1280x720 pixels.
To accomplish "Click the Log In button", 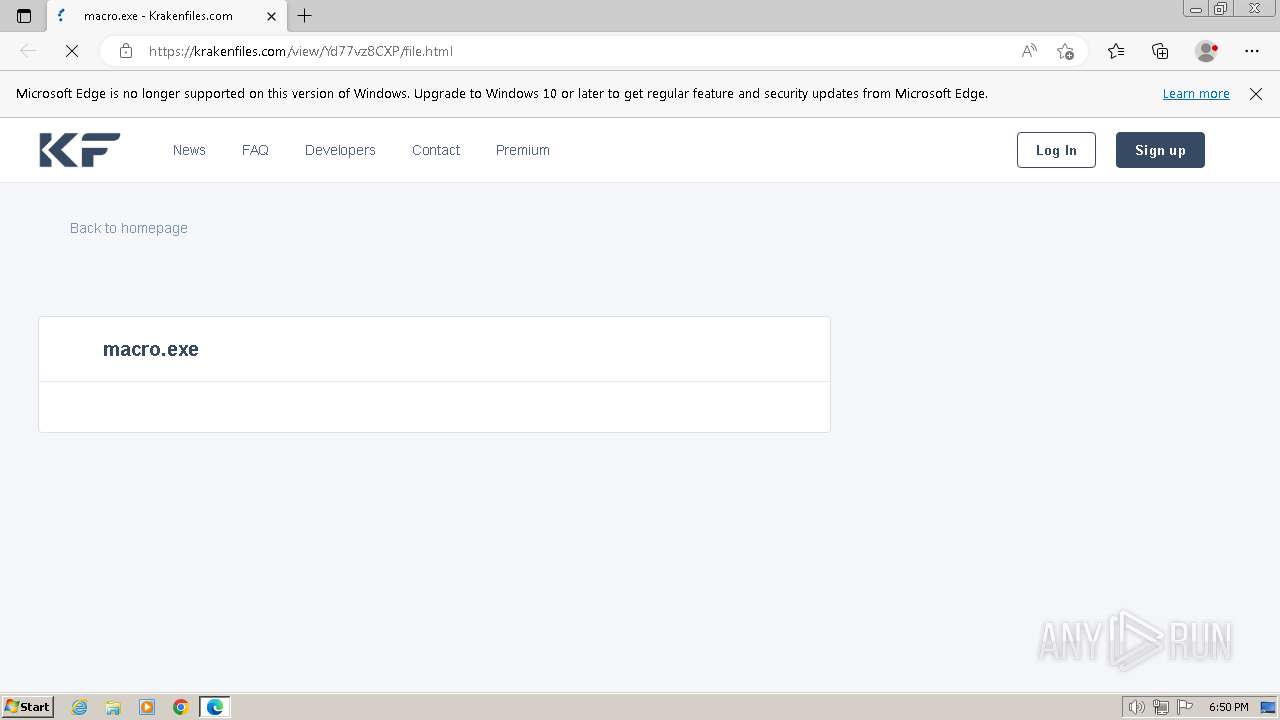I will [1056, 150].
